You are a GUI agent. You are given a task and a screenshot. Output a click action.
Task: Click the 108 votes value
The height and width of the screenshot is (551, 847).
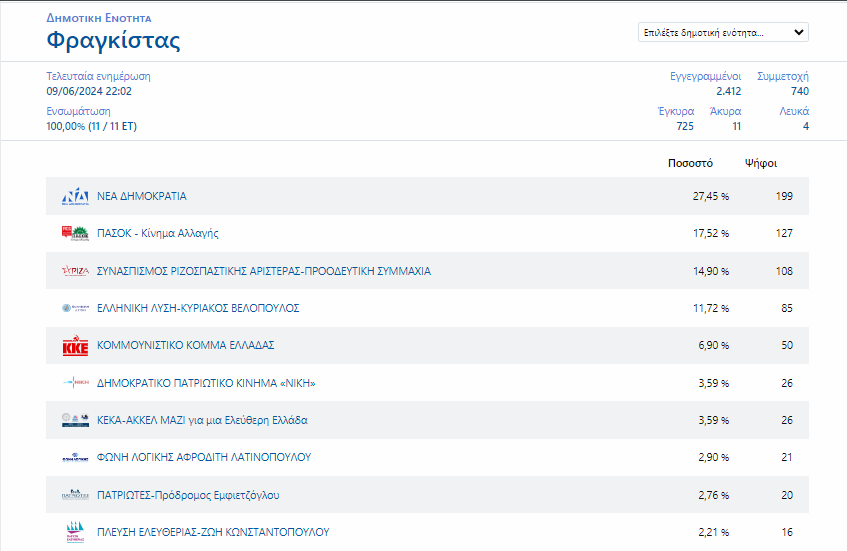[784, 271]
